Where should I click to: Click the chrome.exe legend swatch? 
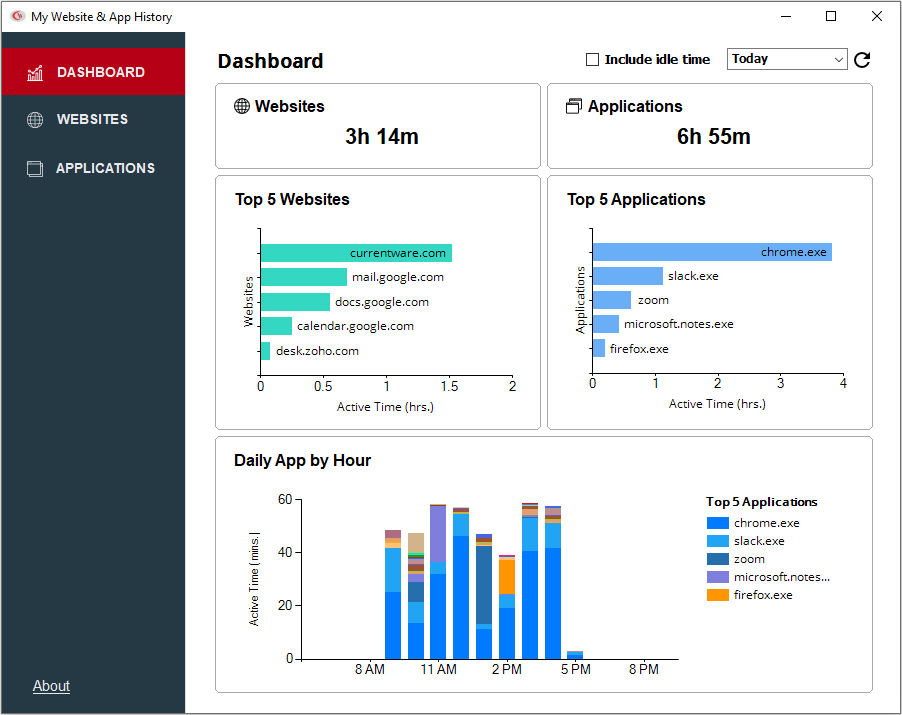tap(719, 522)
